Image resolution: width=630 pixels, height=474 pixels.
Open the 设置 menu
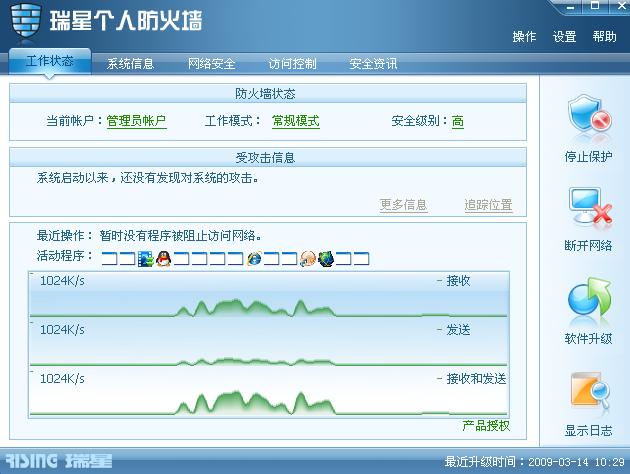564,37
